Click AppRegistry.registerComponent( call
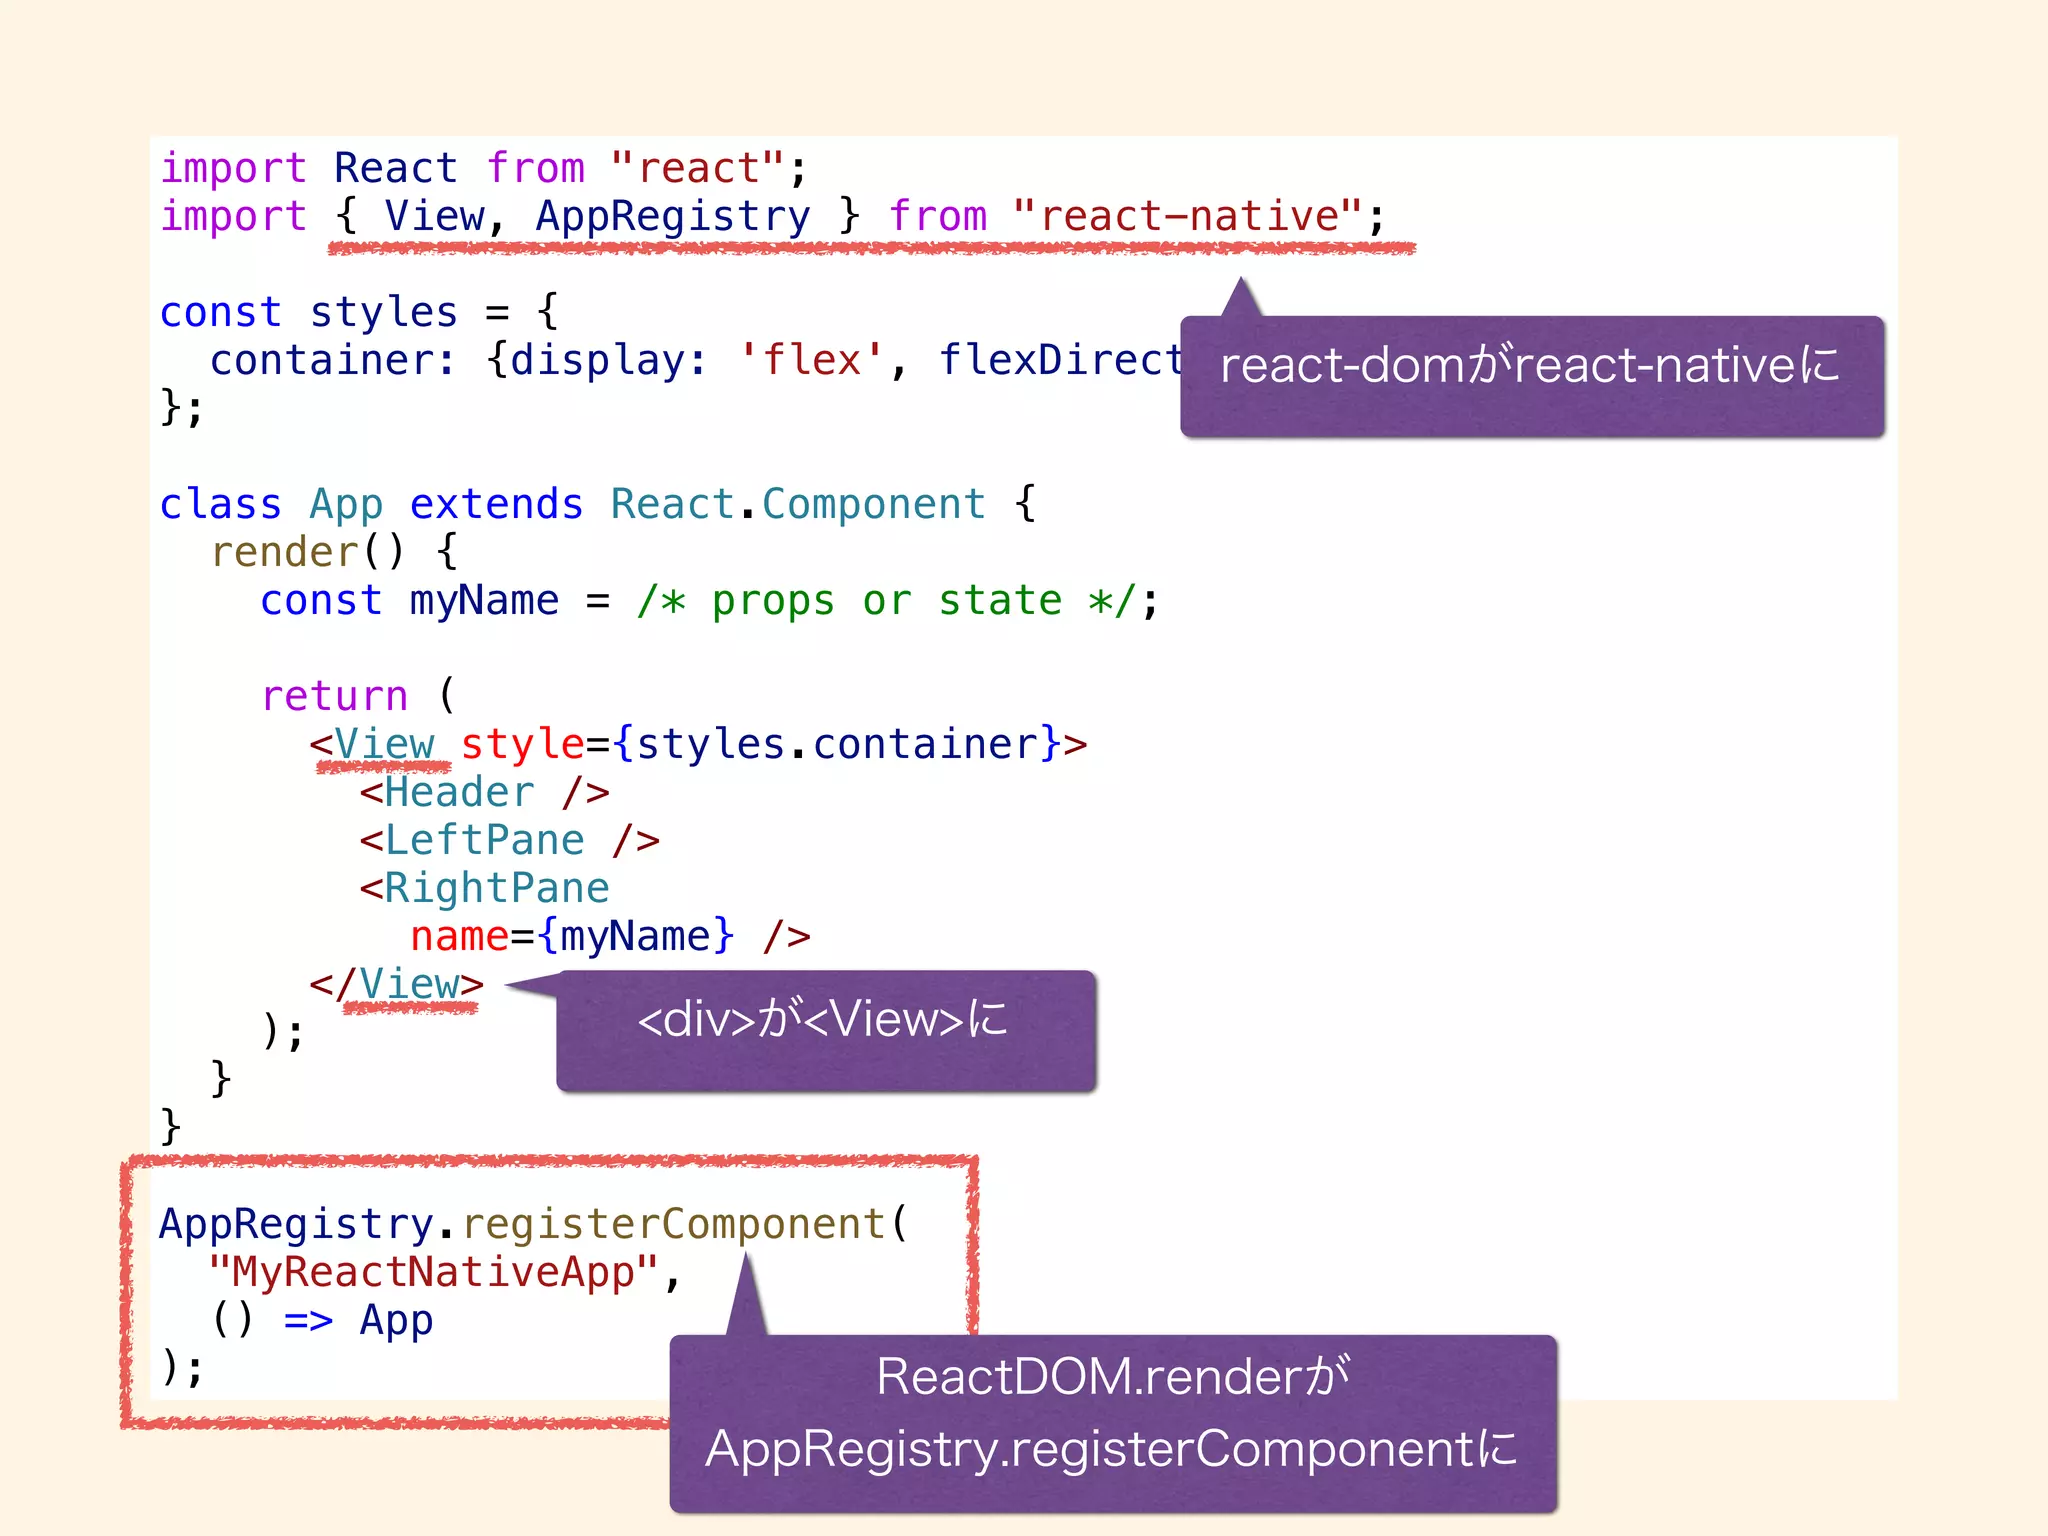The height and width of the screenshot is (1536, 2048). click(x=534, y=1226)
